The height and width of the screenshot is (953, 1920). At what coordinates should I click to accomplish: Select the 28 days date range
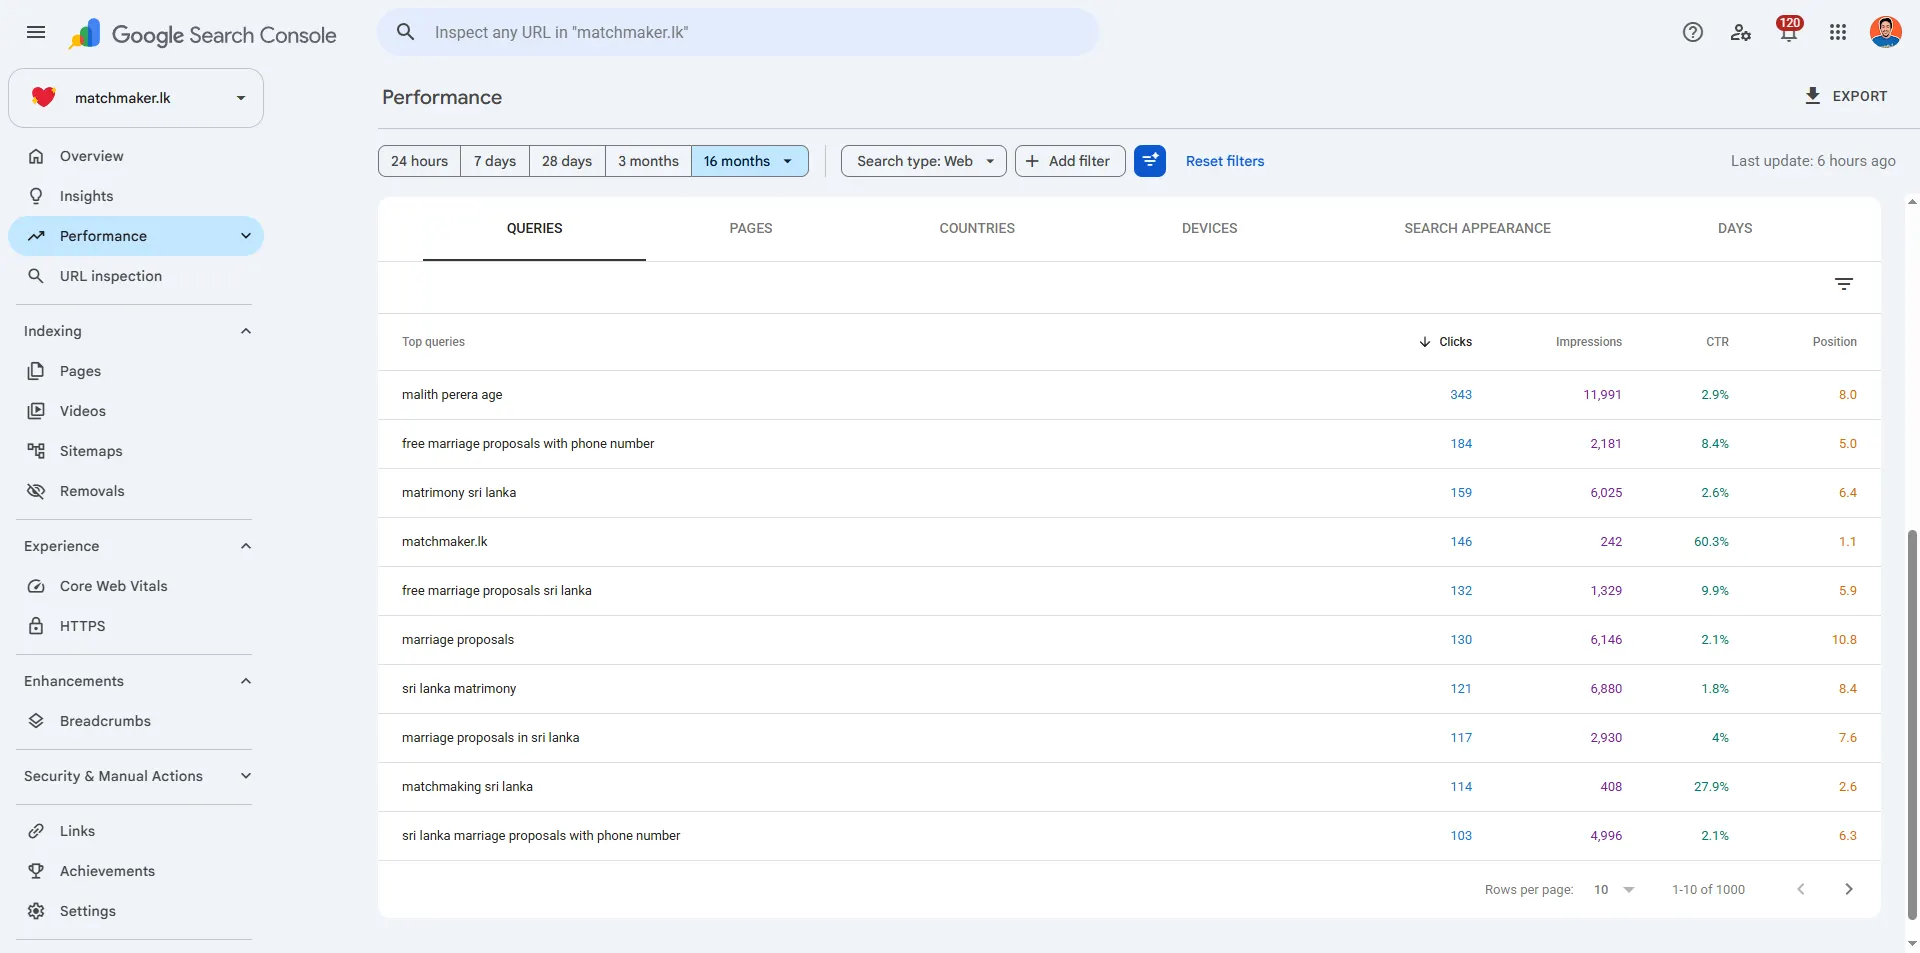567,161
